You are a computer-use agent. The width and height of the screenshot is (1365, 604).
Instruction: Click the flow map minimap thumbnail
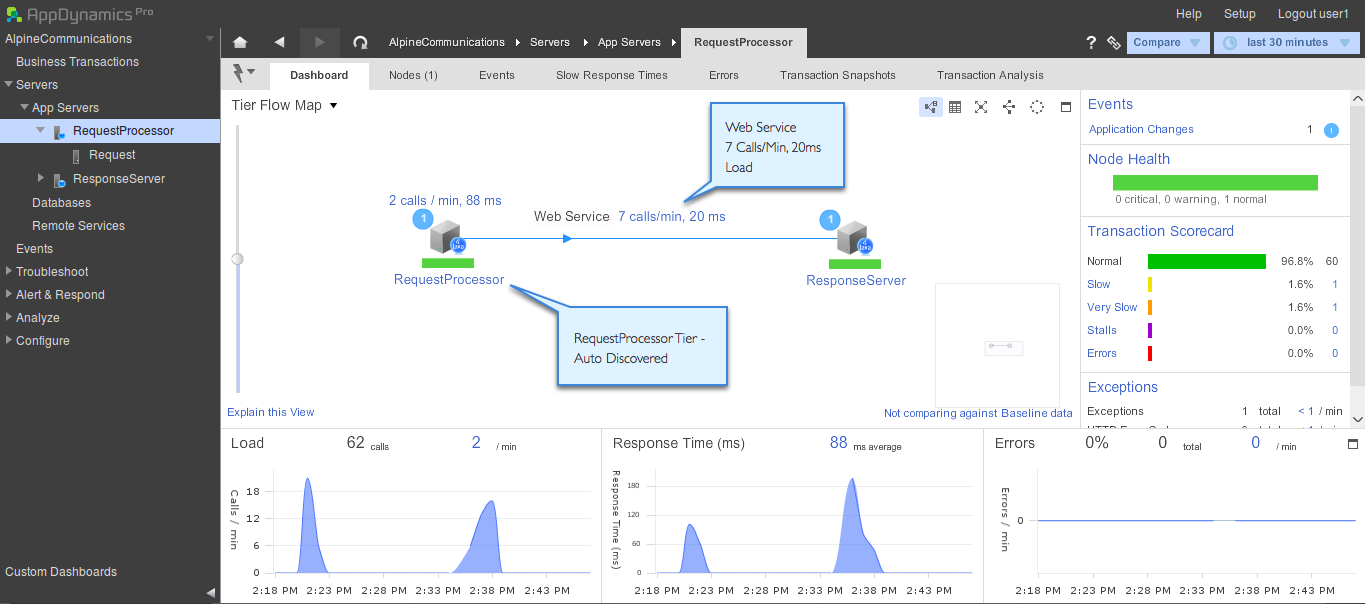[997, 345]
